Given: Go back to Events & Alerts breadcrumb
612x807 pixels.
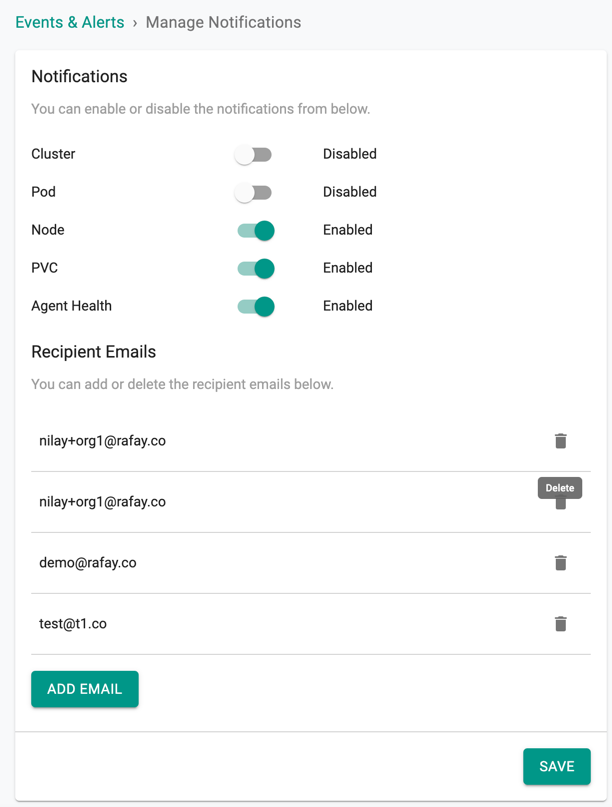Looking at the screenshot, I should [69, 22].
